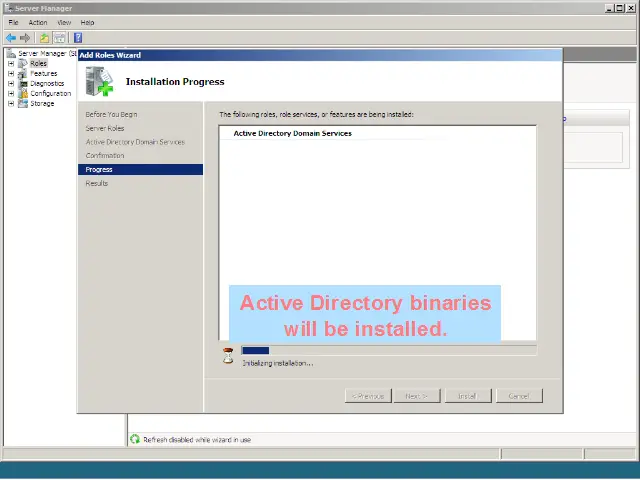Select the Before You Begin wizard step
This screenshot has width=640, height=480.
111,114
